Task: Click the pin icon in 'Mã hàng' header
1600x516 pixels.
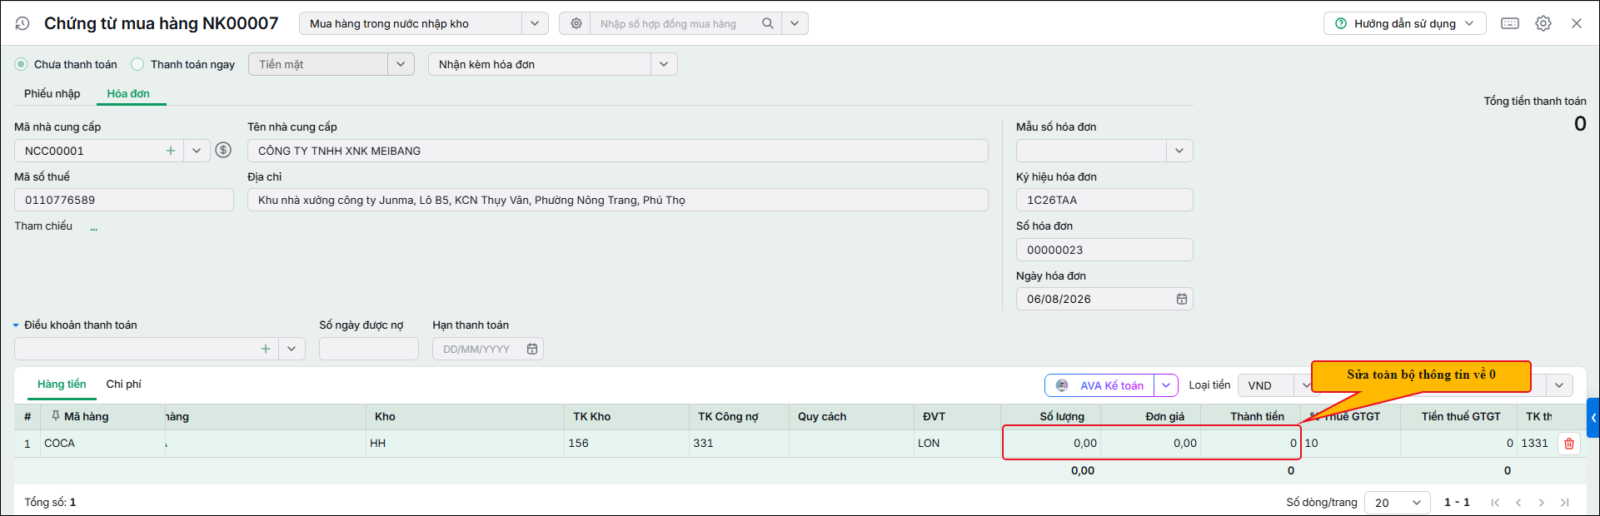Action: [55, 416]
